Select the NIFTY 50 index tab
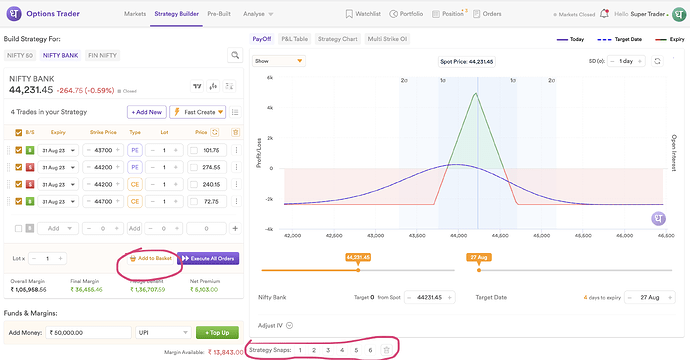Viewport: 690px width, 360px height. tap(20, 55)
